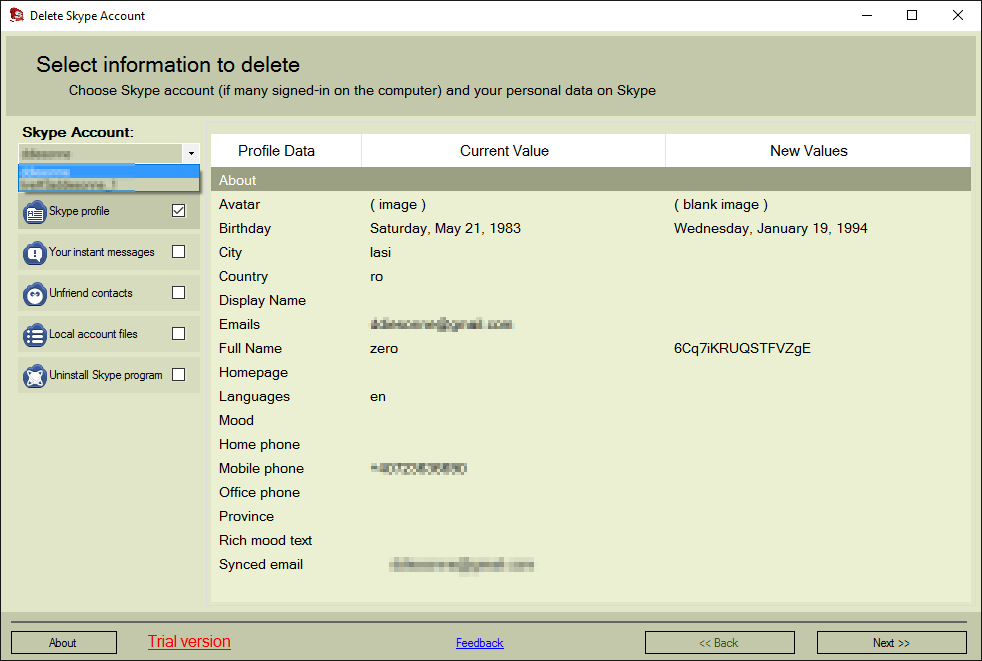This screenshot has width=982, height=661.
Task: Click the instant messages speech bubble icon
Action: [34, 253]
